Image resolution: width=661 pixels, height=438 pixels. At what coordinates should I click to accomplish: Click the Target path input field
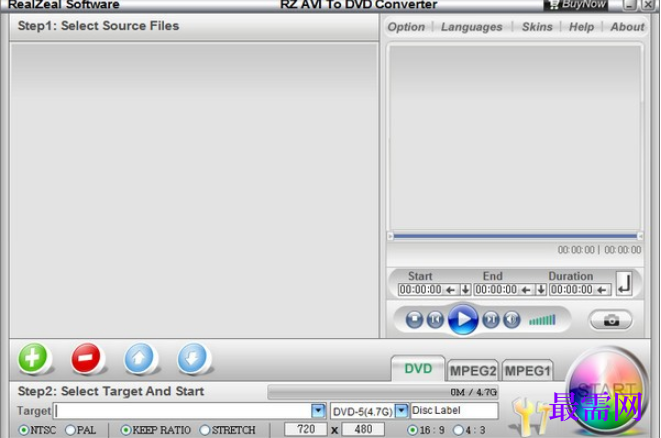click(x=183, y=411)
